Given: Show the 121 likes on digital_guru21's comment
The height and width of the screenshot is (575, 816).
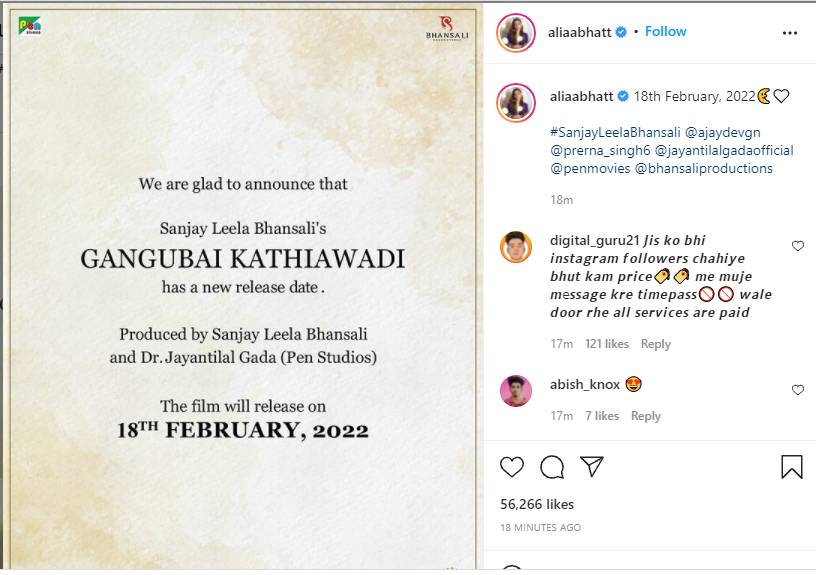Looking at the screenshot, I should [606, 344].
